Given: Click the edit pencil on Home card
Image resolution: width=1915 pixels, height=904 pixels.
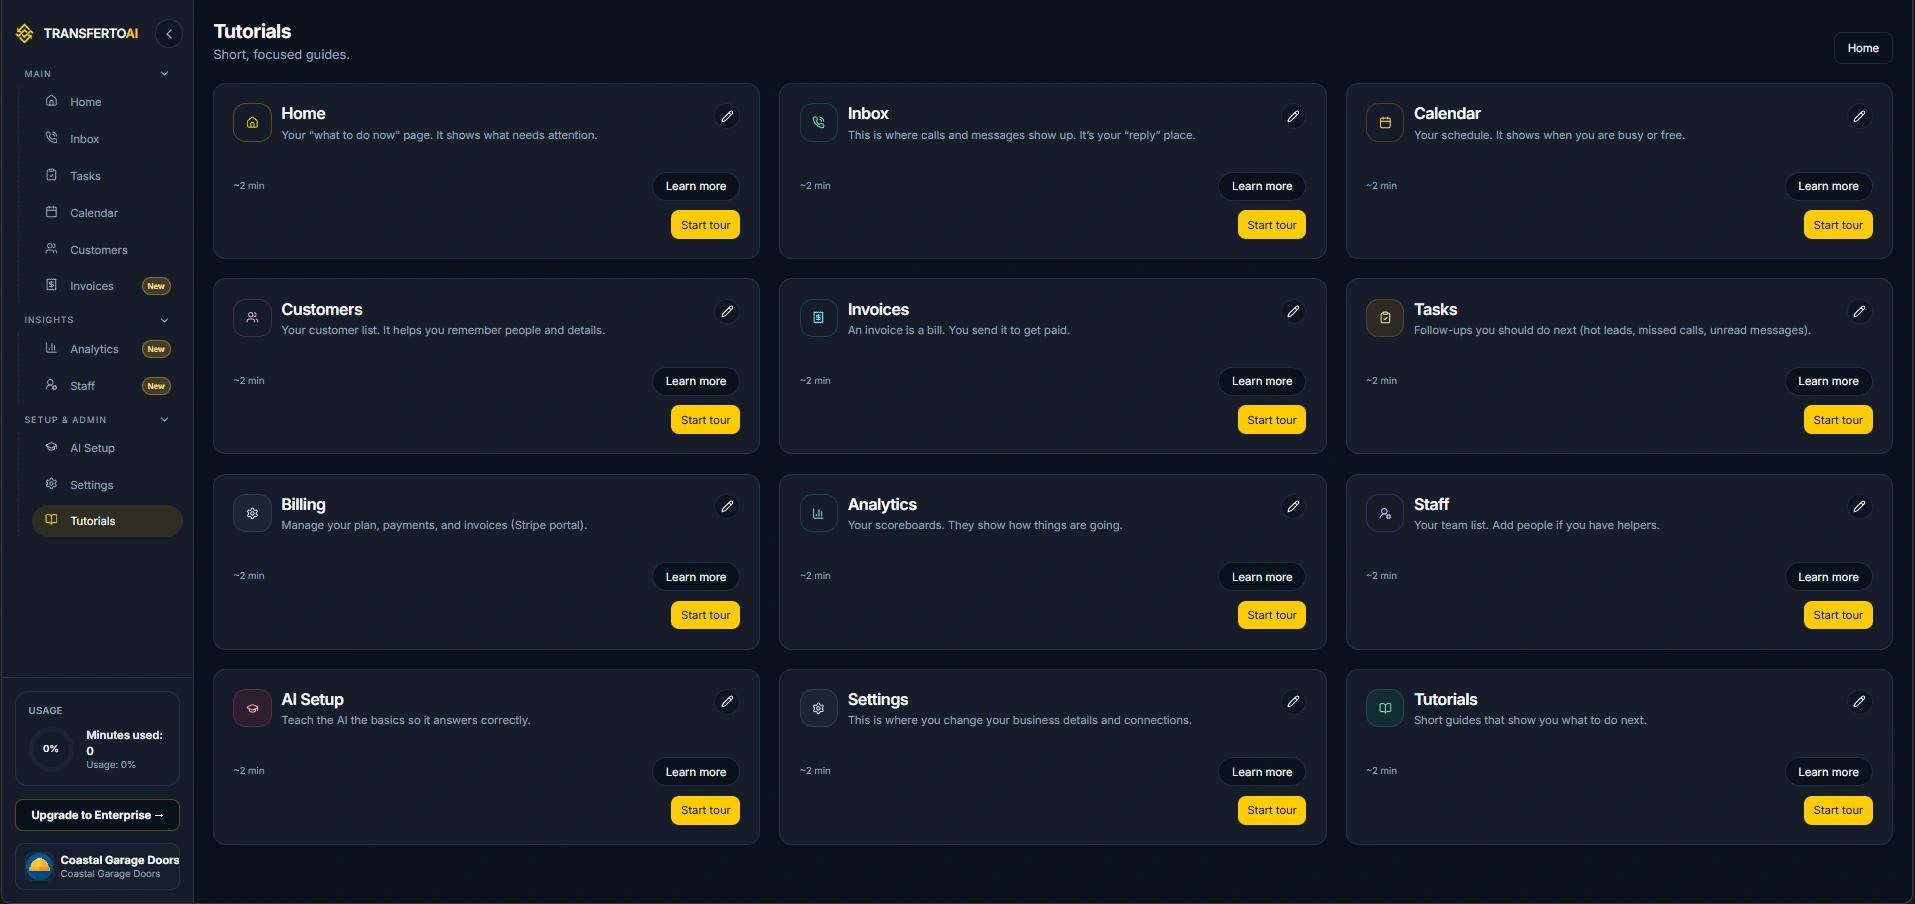Looking at the screenshot, I should pos(727,117).
